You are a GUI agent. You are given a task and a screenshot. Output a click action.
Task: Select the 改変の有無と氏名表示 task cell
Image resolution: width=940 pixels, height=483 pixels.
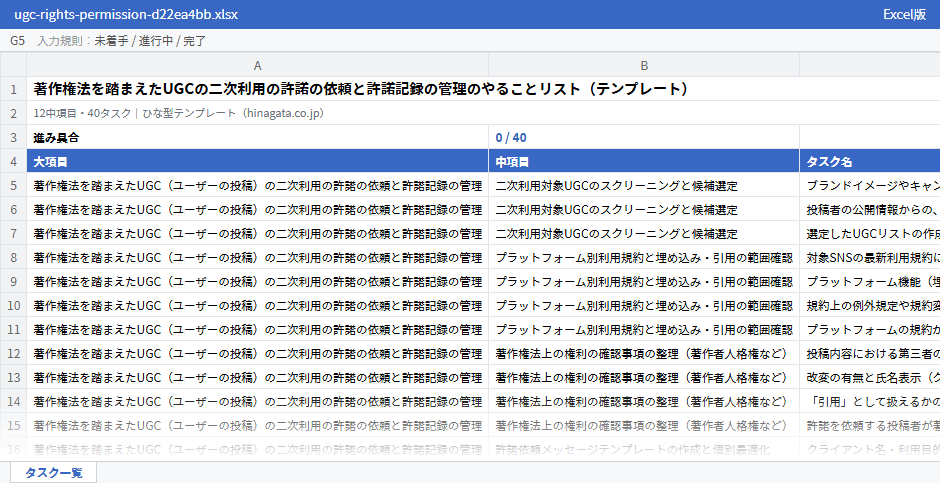[x=870, y=377]
